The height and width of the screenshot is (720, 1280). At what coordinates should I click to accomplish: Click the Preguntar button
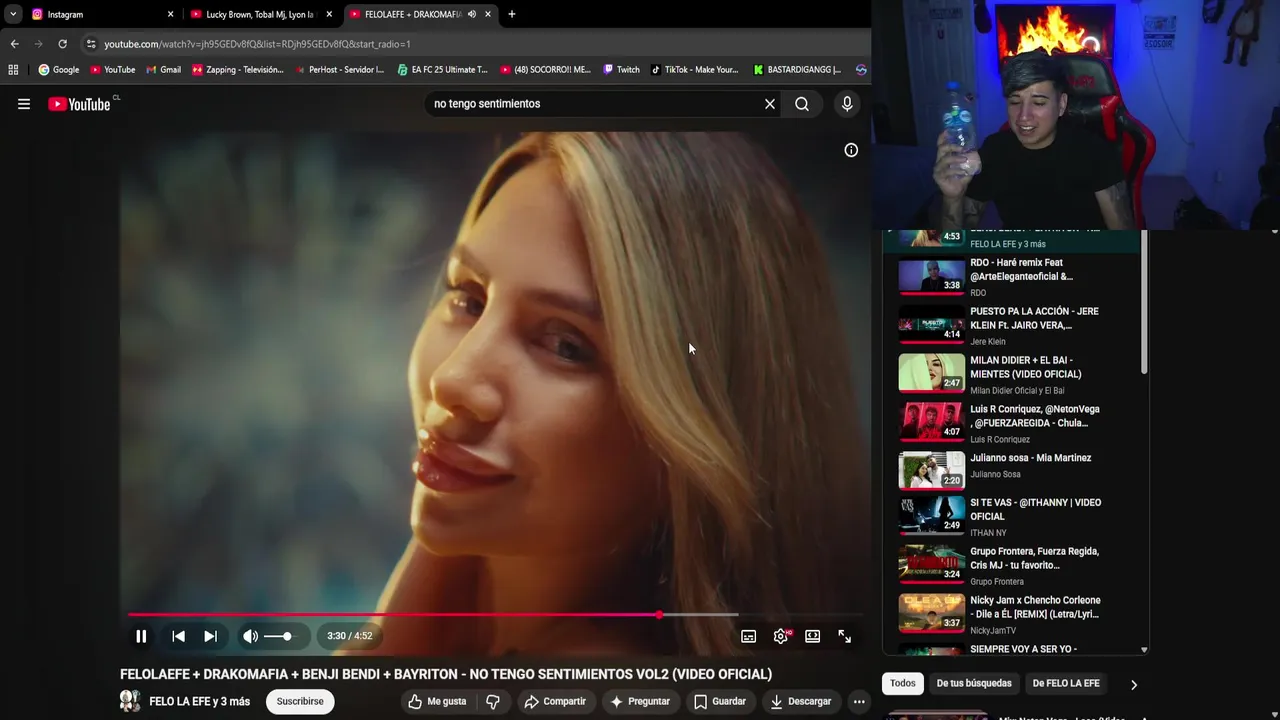click(x=640, y=701)
